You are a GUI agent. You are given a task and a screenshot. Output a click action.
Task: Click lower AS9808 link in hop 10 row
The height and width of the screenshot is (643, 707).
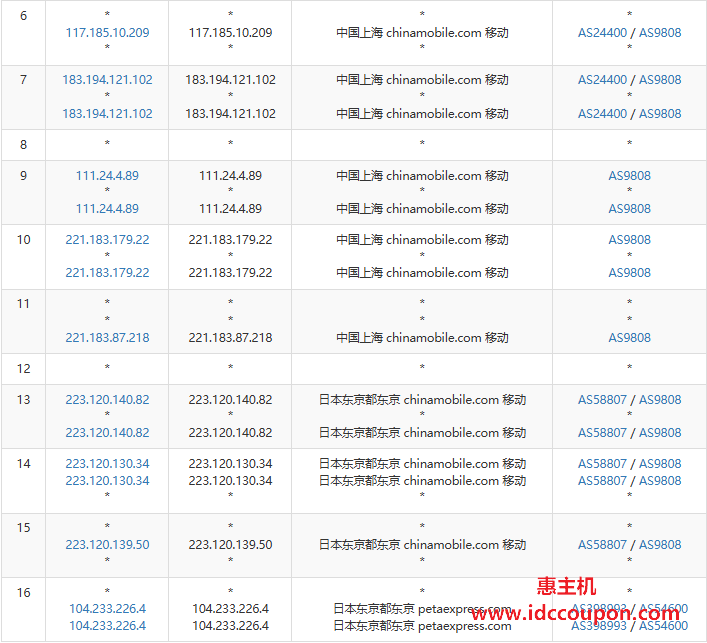629,272
